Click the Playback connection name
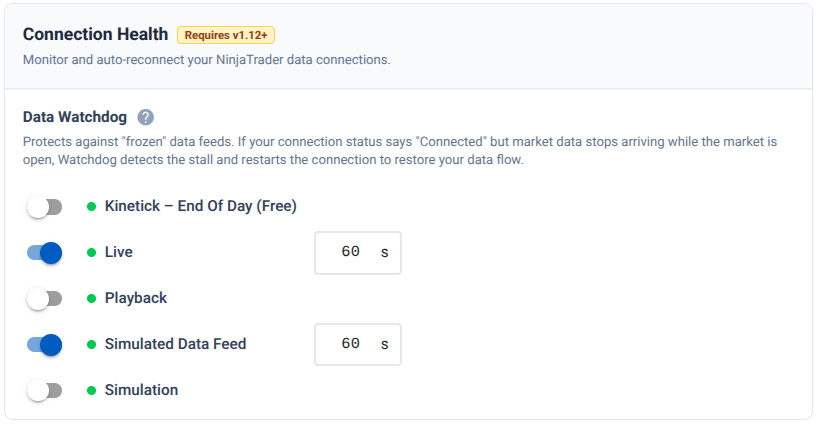Screen dimensions: 817x424 [x=136, y=298]
